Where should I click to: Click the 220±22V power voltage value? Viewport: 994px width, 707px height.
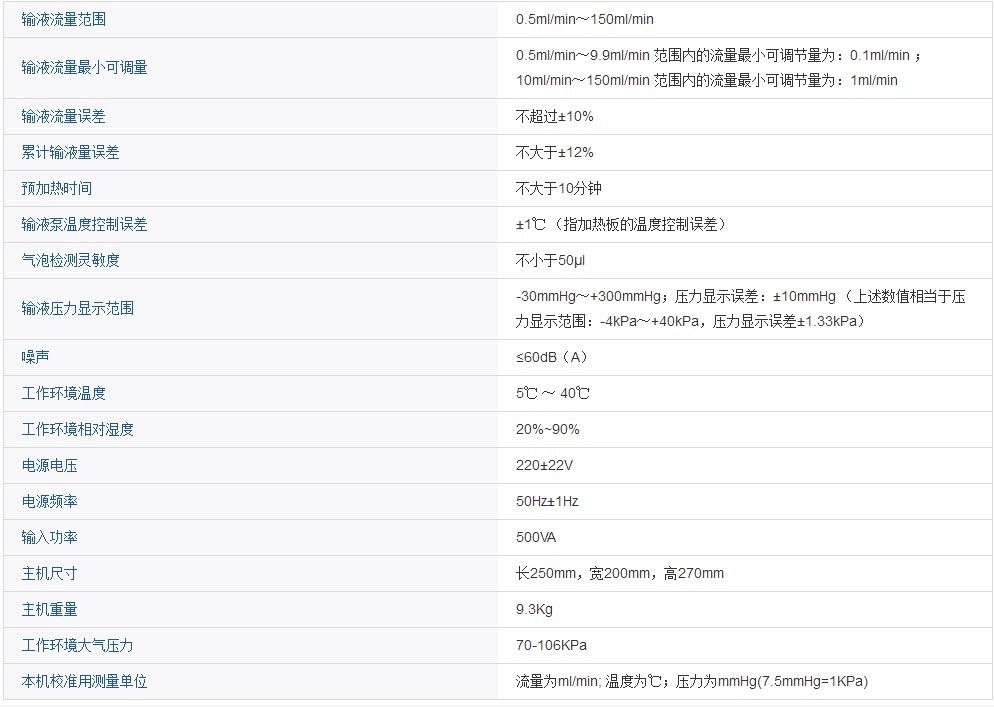pos(544,465)
